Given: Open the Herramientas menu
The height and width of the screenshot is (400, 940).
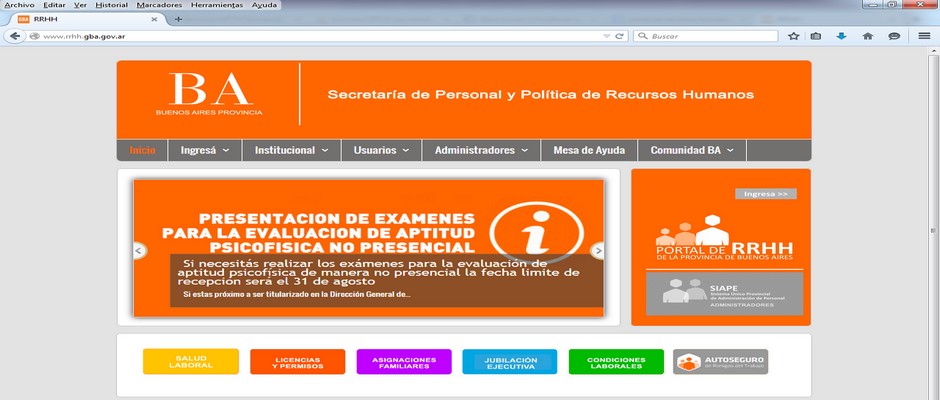Looking at the screenshot, I should click(x=217, y=5).
